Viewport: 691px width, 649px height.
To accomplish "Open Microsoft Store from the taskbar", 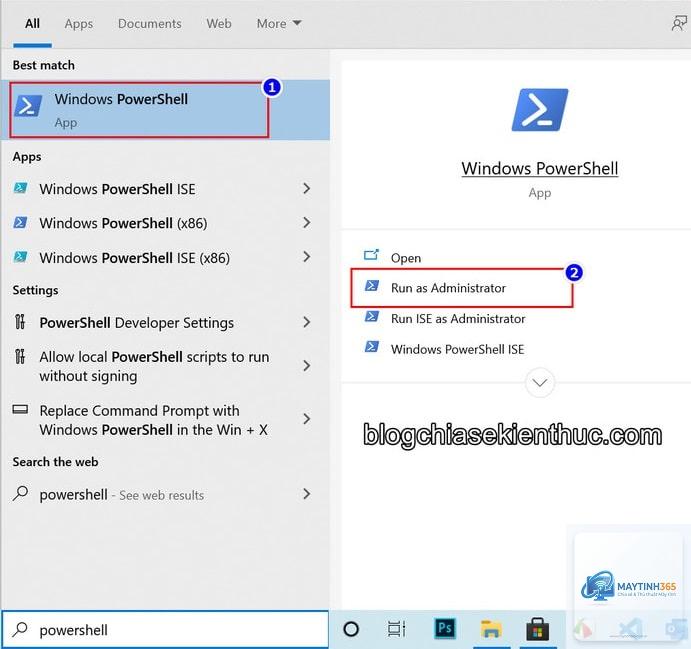I will coord(538,629).
